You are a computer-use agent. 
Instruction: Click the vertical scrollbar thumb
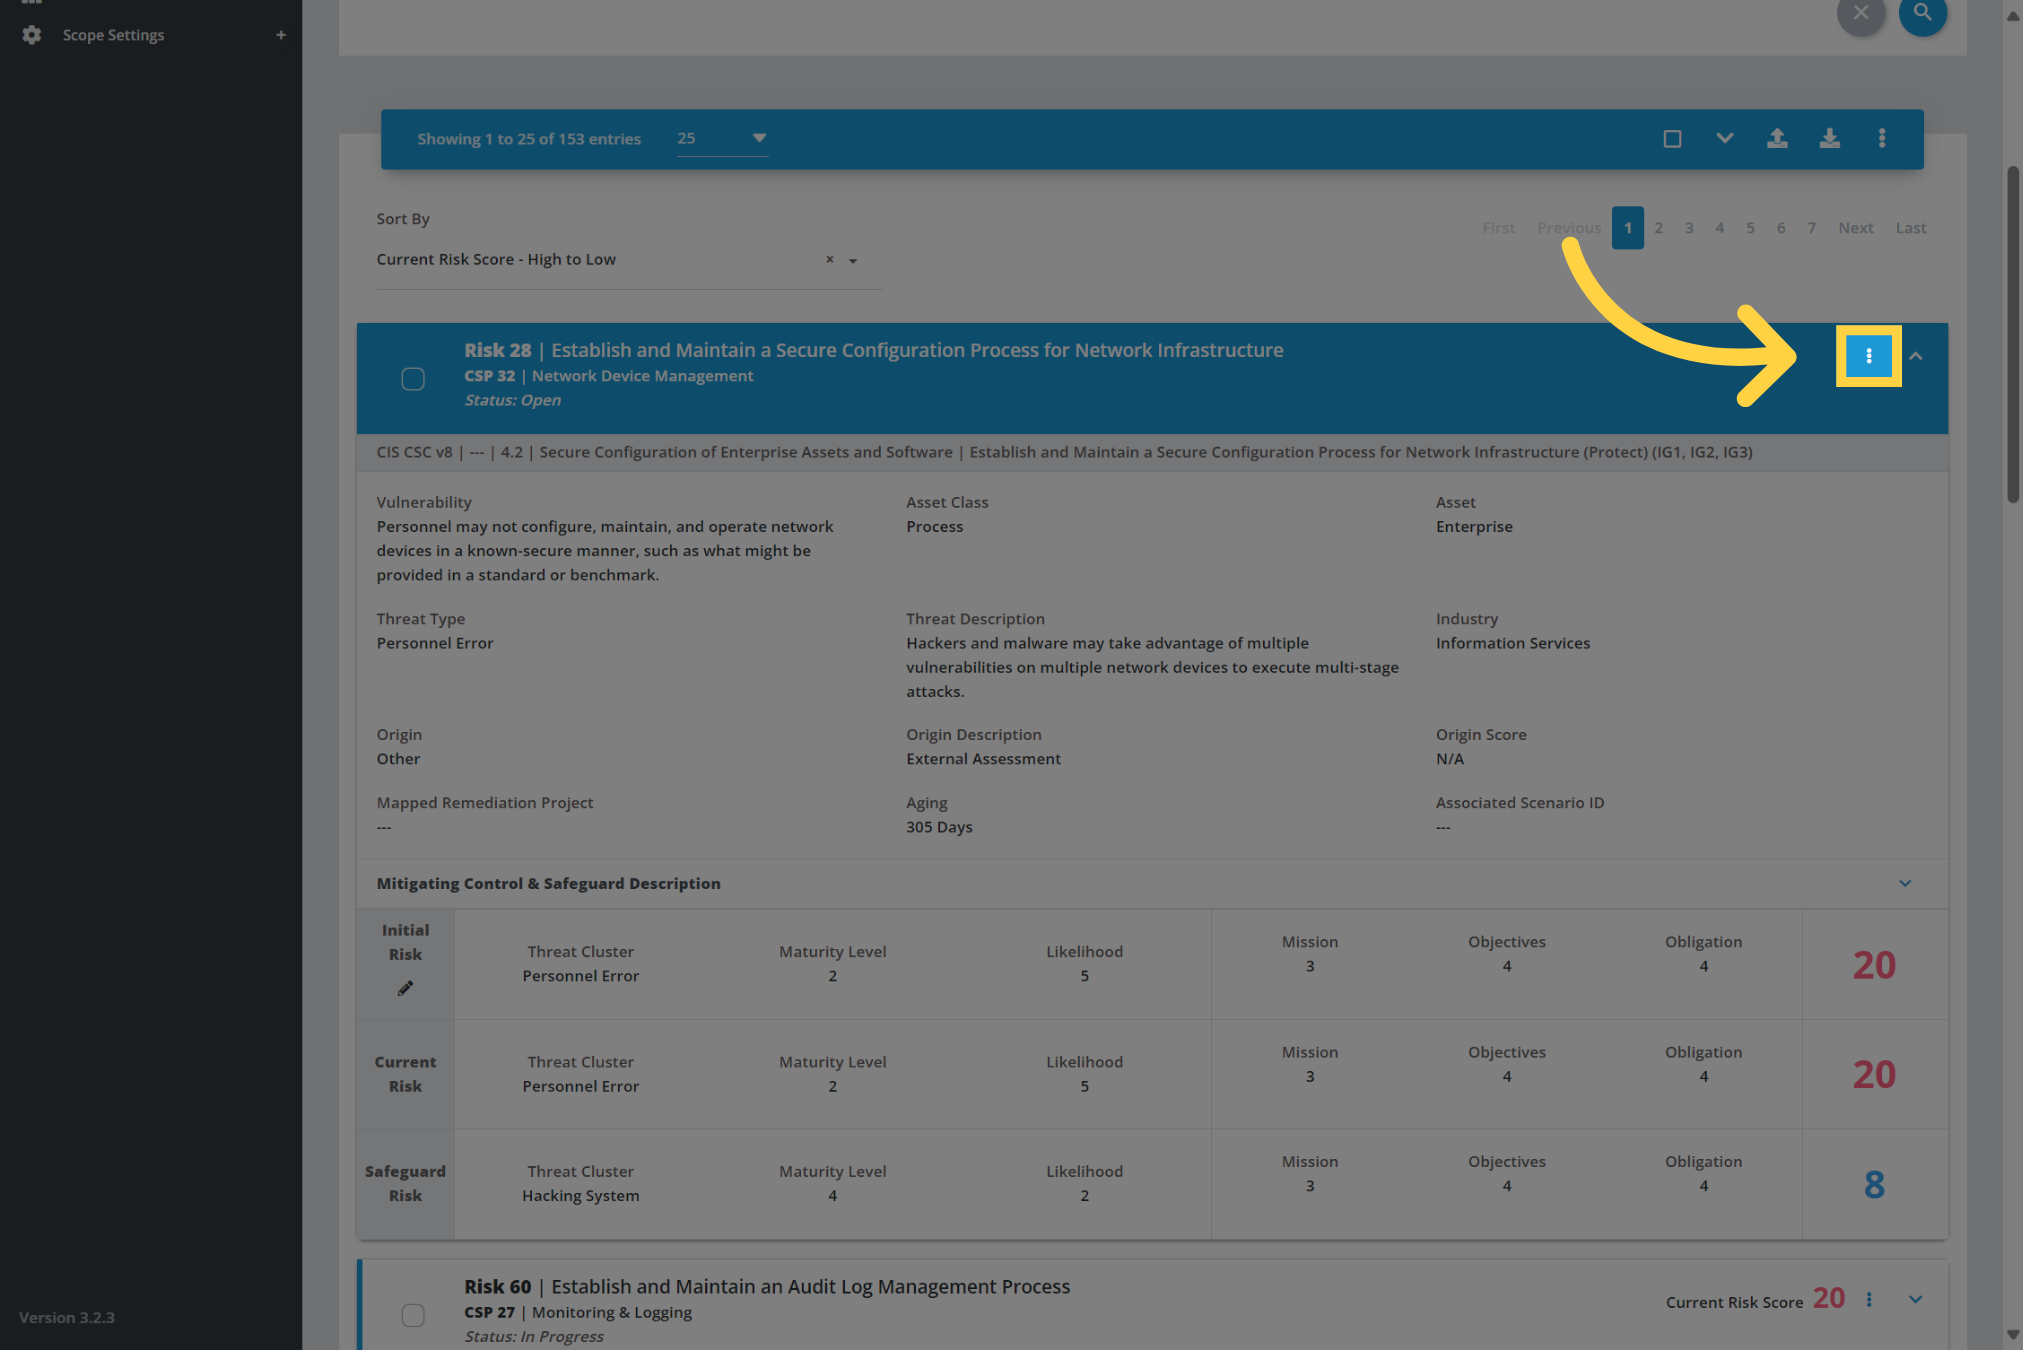point(2013,335)
